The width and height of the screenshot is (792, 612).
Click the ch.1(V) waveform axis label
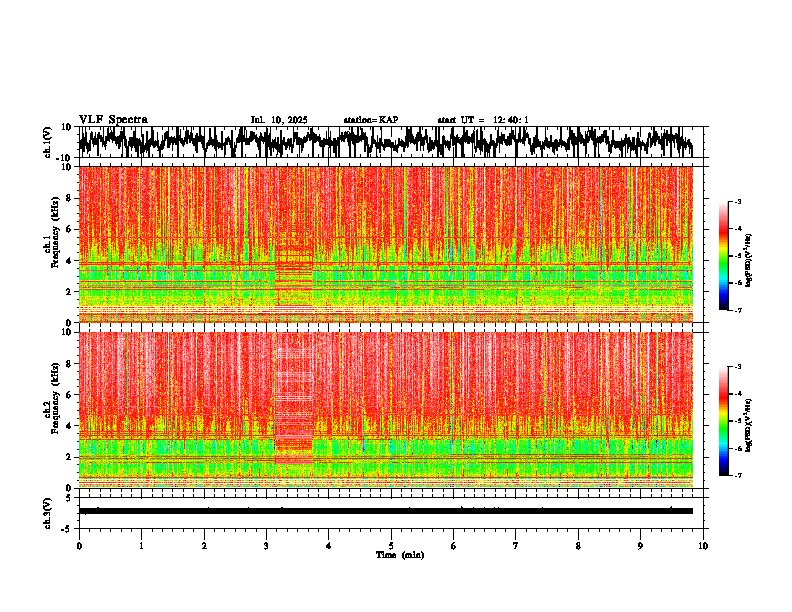pos(48,142)
